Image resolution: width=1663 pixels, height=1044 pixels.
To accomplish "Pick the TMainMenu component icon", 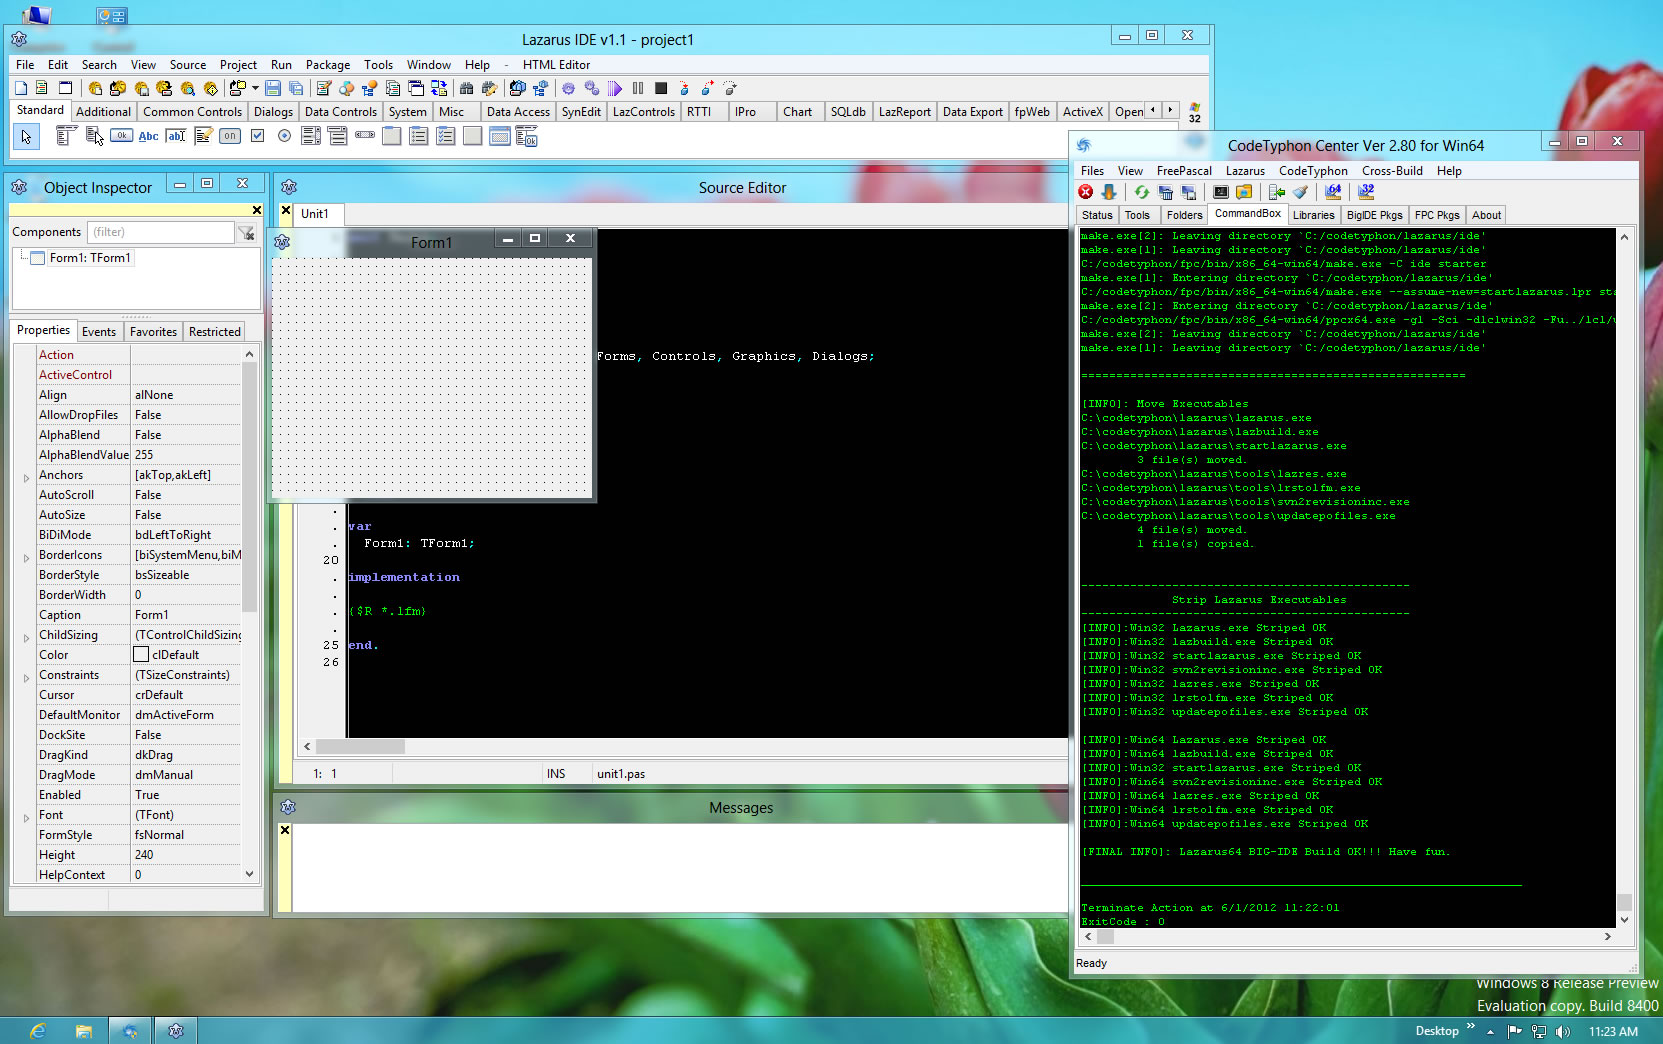I will coord(66,136).
